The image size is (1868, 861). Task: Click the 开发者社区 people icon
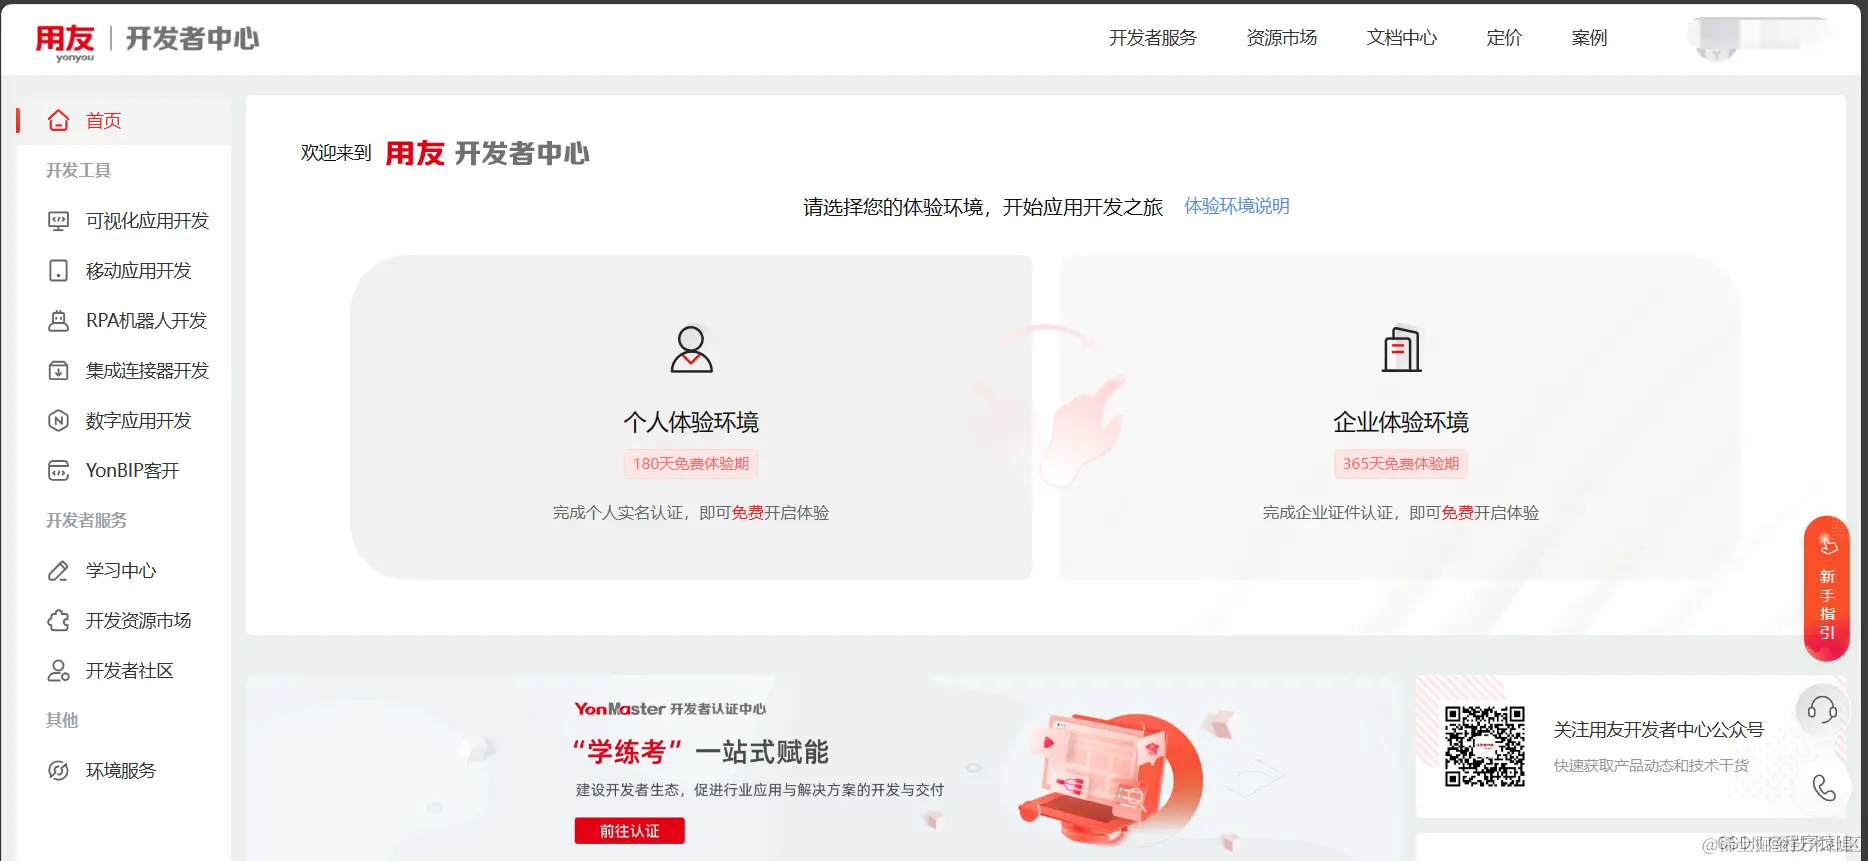tap(59, 671)
